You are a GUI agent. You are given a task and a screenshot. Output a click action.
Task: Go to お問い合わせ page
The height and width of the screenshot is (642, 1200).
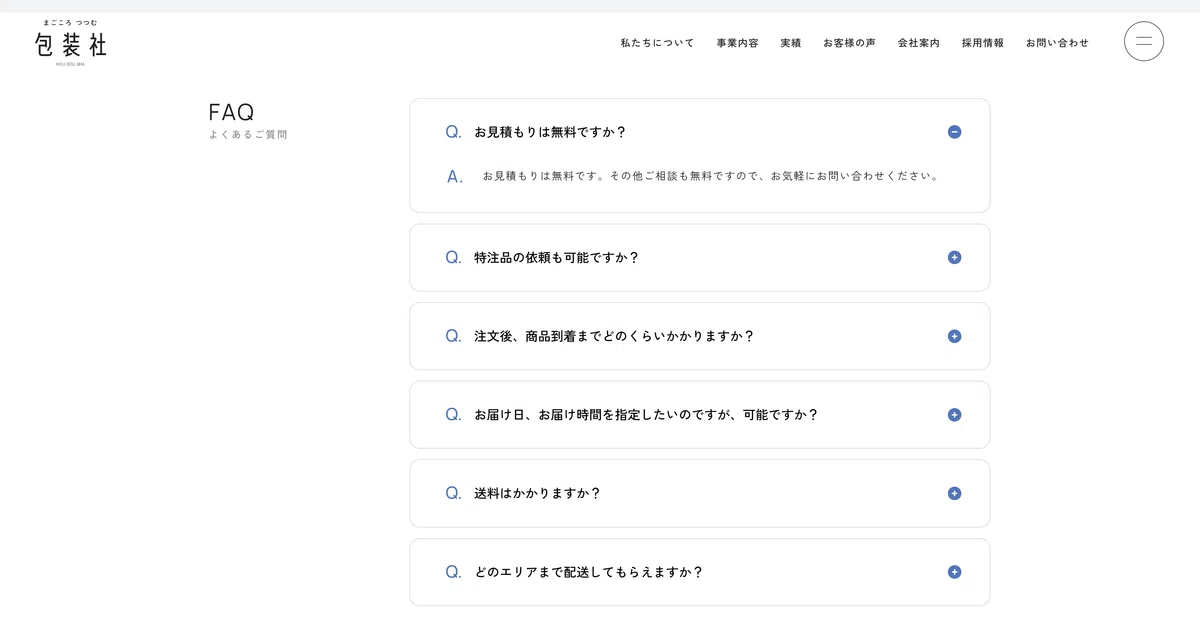(1057, 43)
